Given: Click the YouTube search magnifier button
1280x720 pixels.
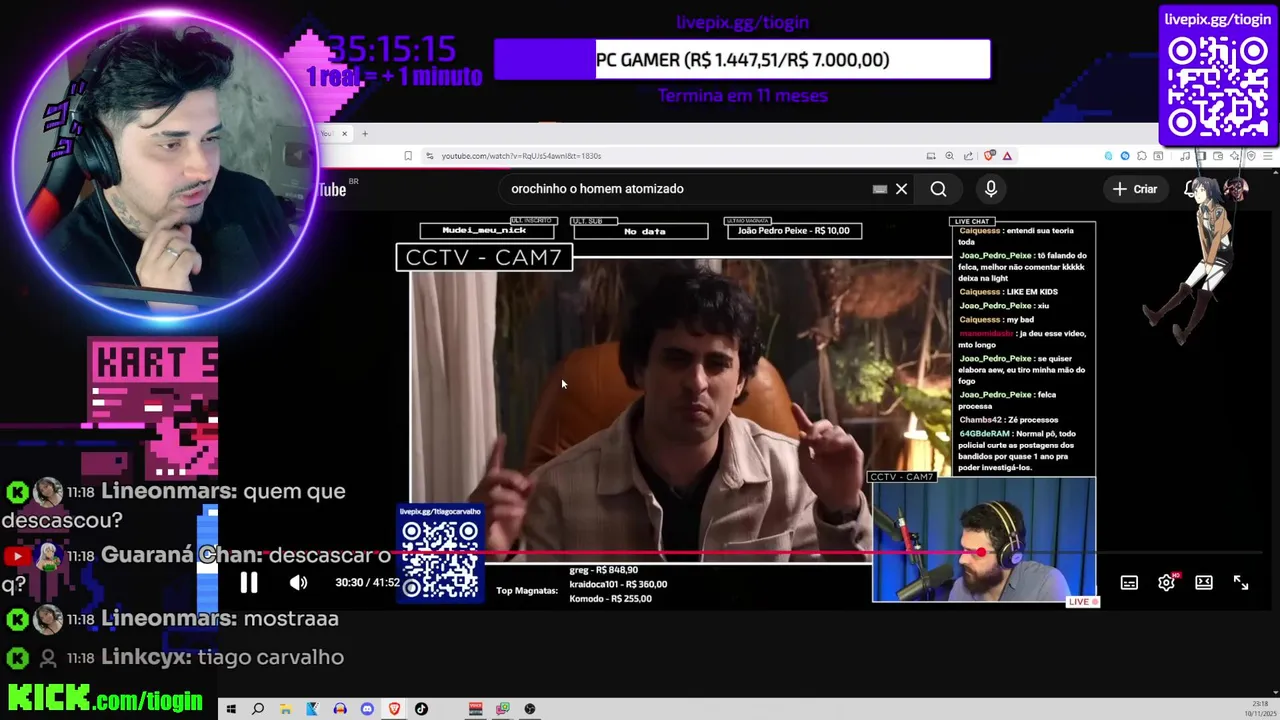Looking at the screenshot, I should click(938, 189).
